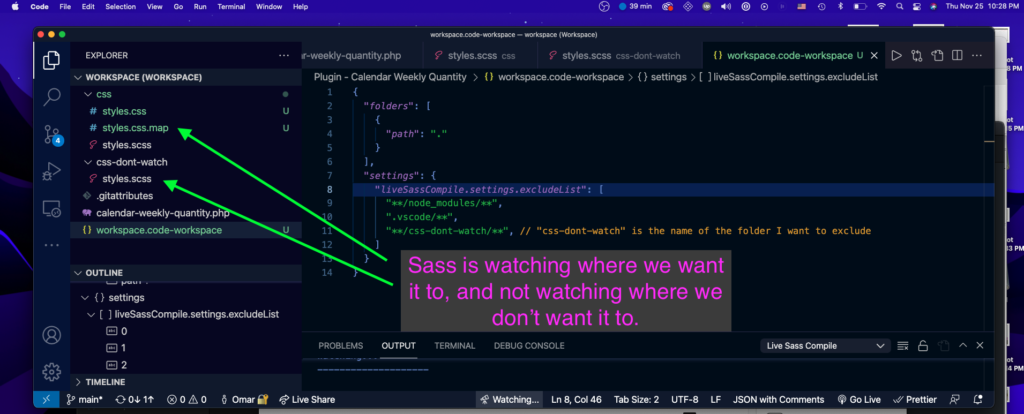The width and height of the screenshot is (1024, 414).
Task: Open notifications bell in status bar
Action: (x=978, y=400)
